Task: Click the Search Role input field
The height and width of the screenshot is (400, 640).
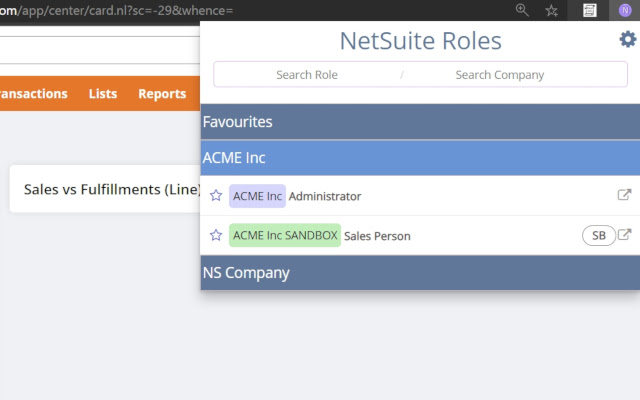Action: (307, 75)
